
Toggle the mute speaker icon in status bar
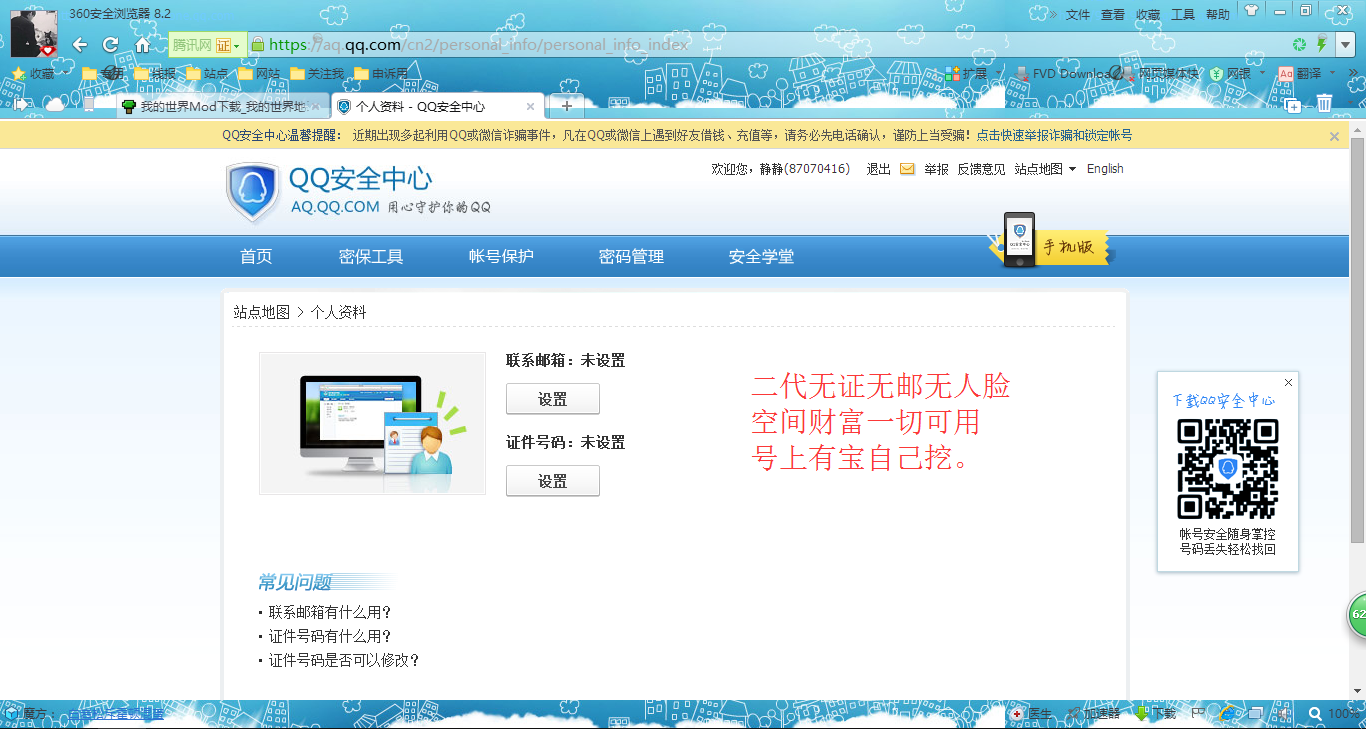click(1282, 714)
